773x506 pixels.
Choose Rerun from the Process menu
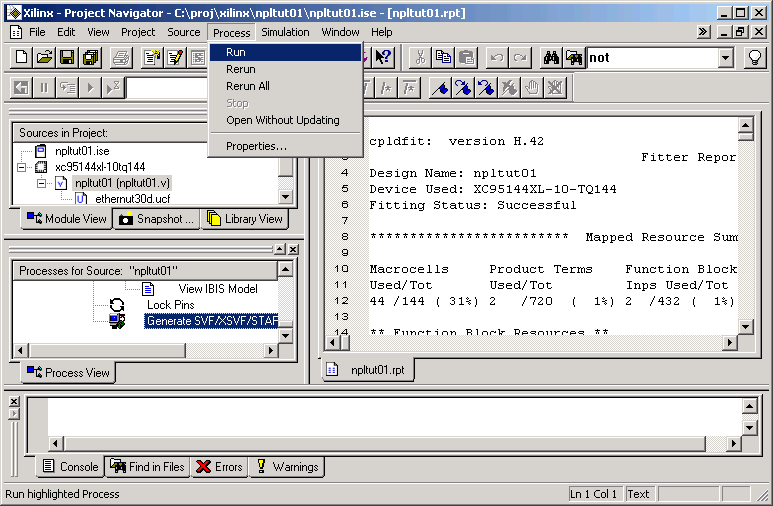[x=285, y=69]
